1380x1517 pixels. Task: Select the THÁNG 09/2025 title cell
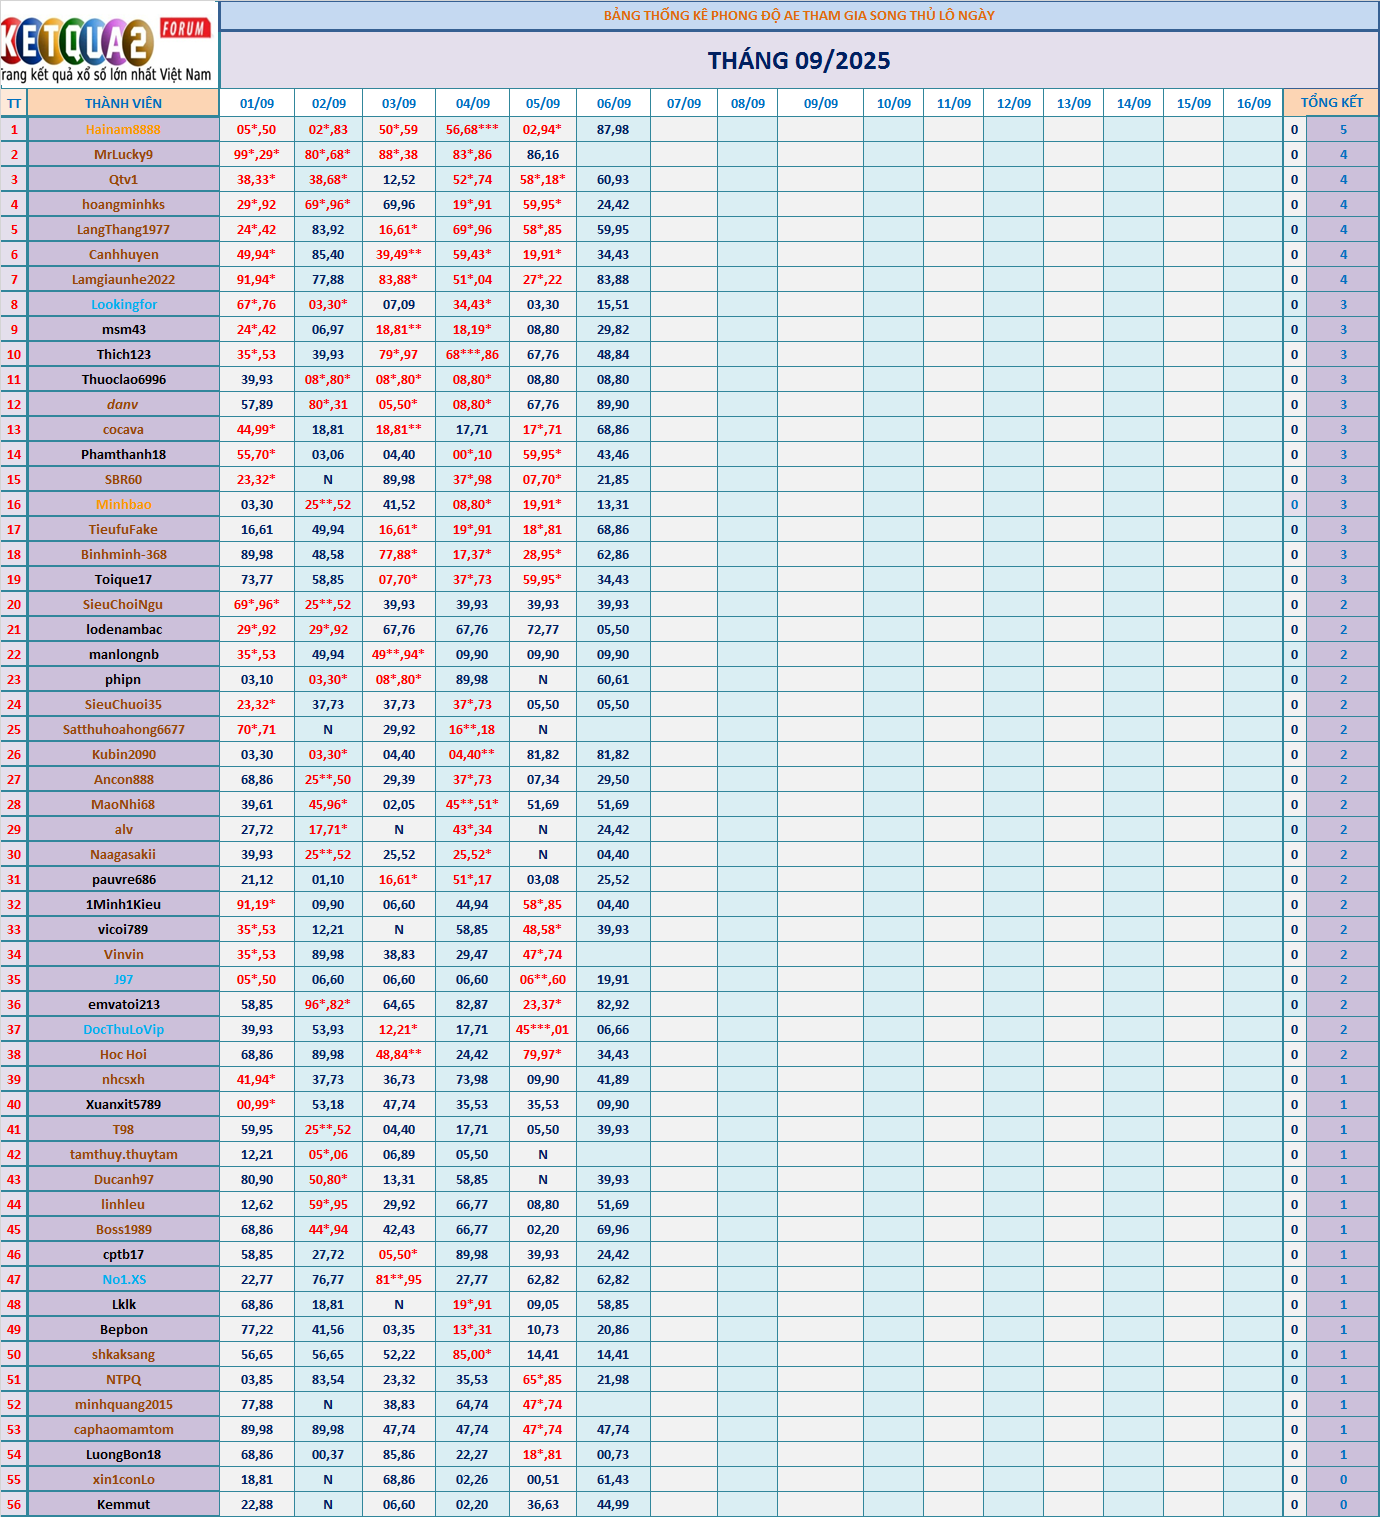click(799, 60)
